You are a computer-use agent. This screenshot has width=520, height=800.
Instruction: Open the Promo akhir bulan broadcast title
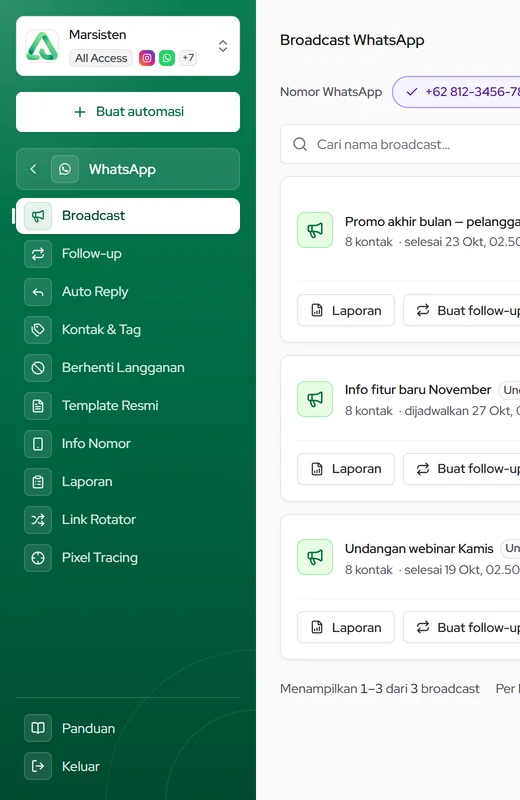[432, 221]
